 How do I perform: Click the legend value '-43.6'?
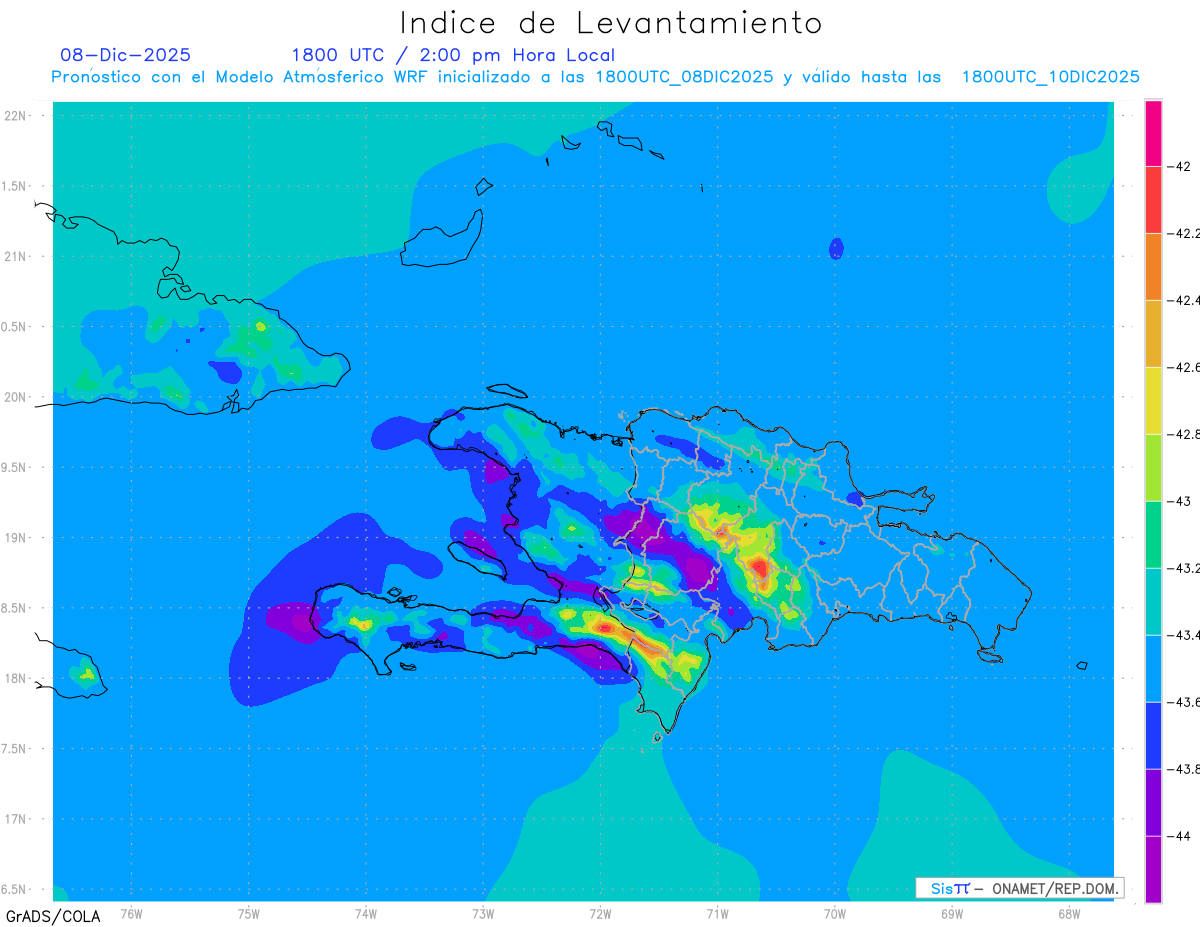click(x=1185, y=702)
